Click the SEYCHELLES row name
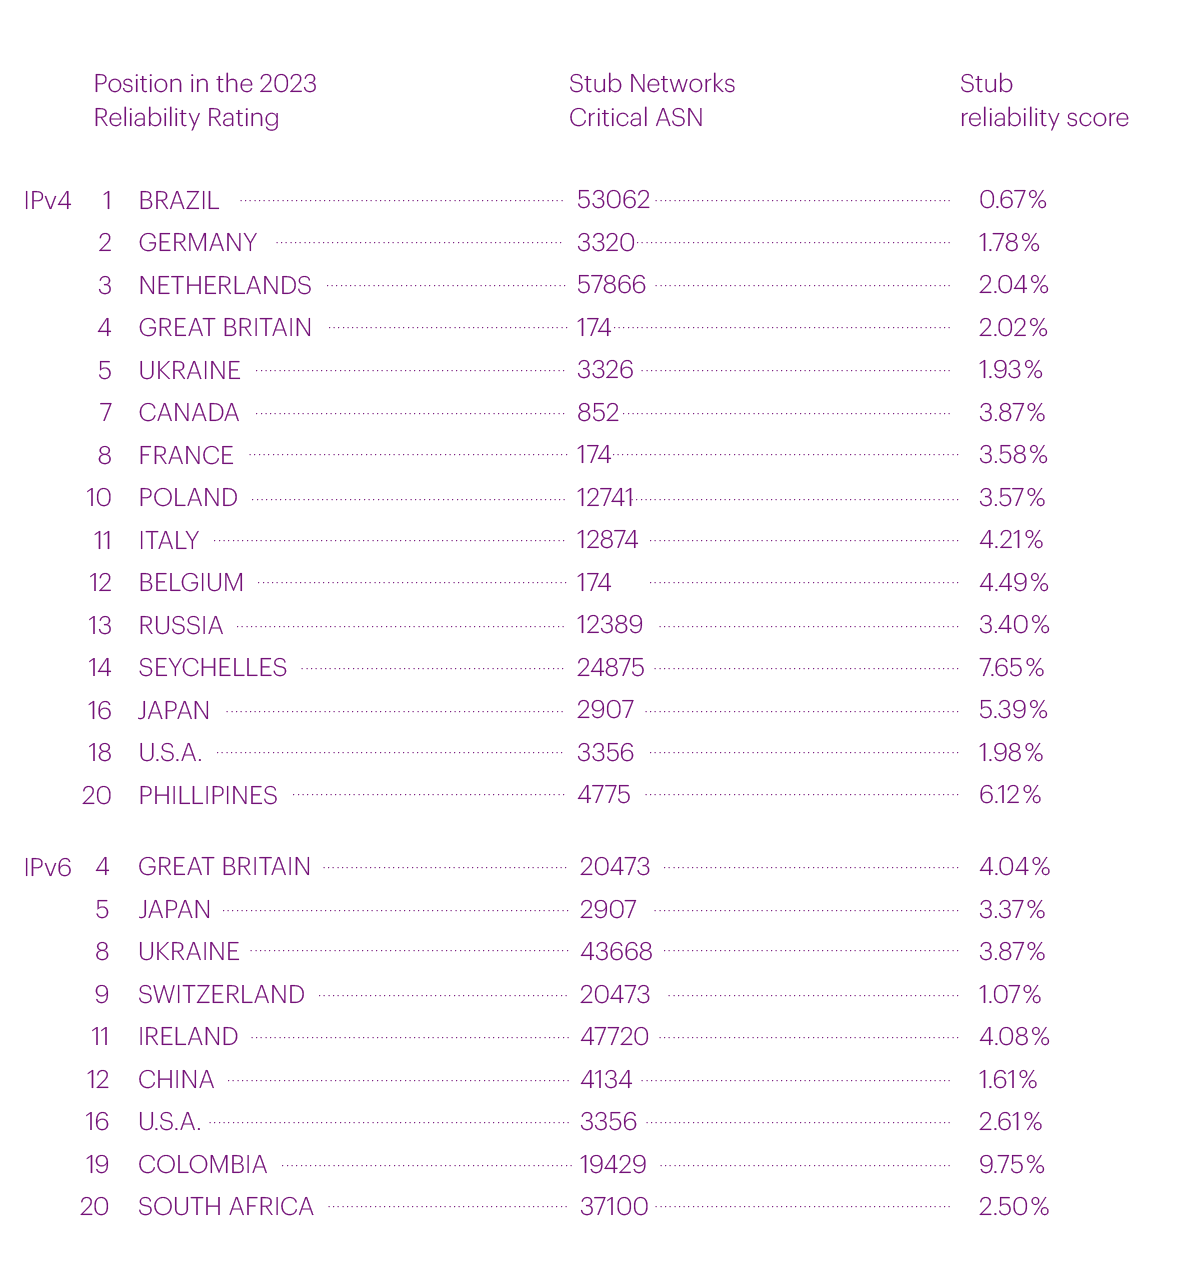The height and width of the screenshot is (1280, 1203). pyautogui.click(x=213, y=668)
